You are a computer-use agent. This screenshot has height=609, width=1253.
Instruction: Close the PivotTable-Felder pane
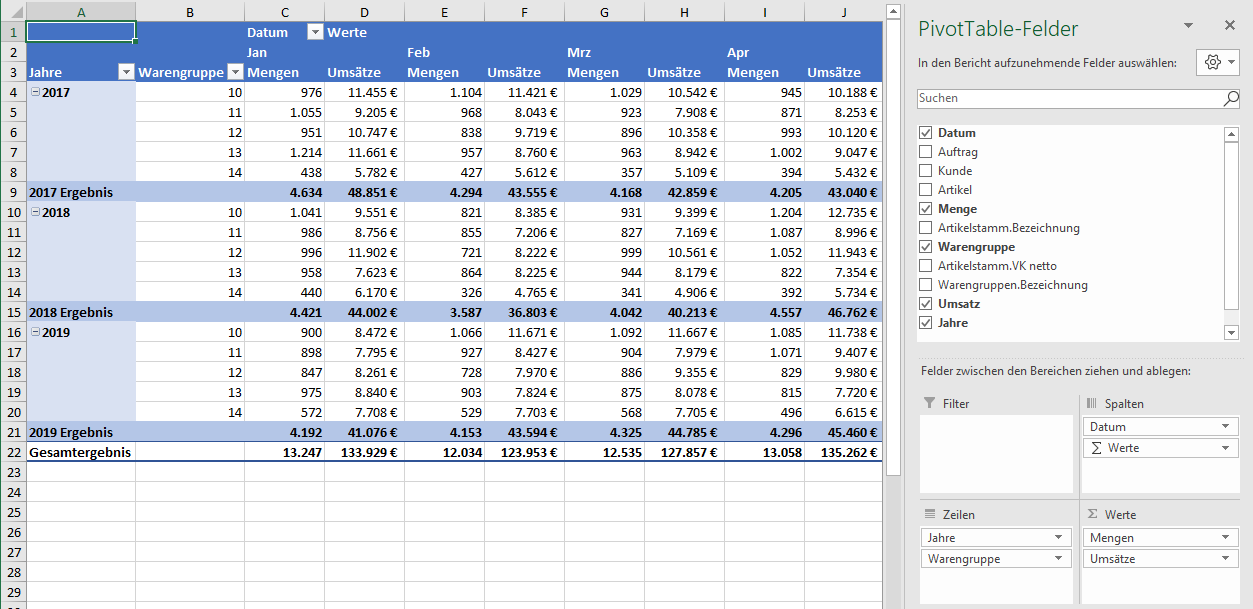point(1229,26)
